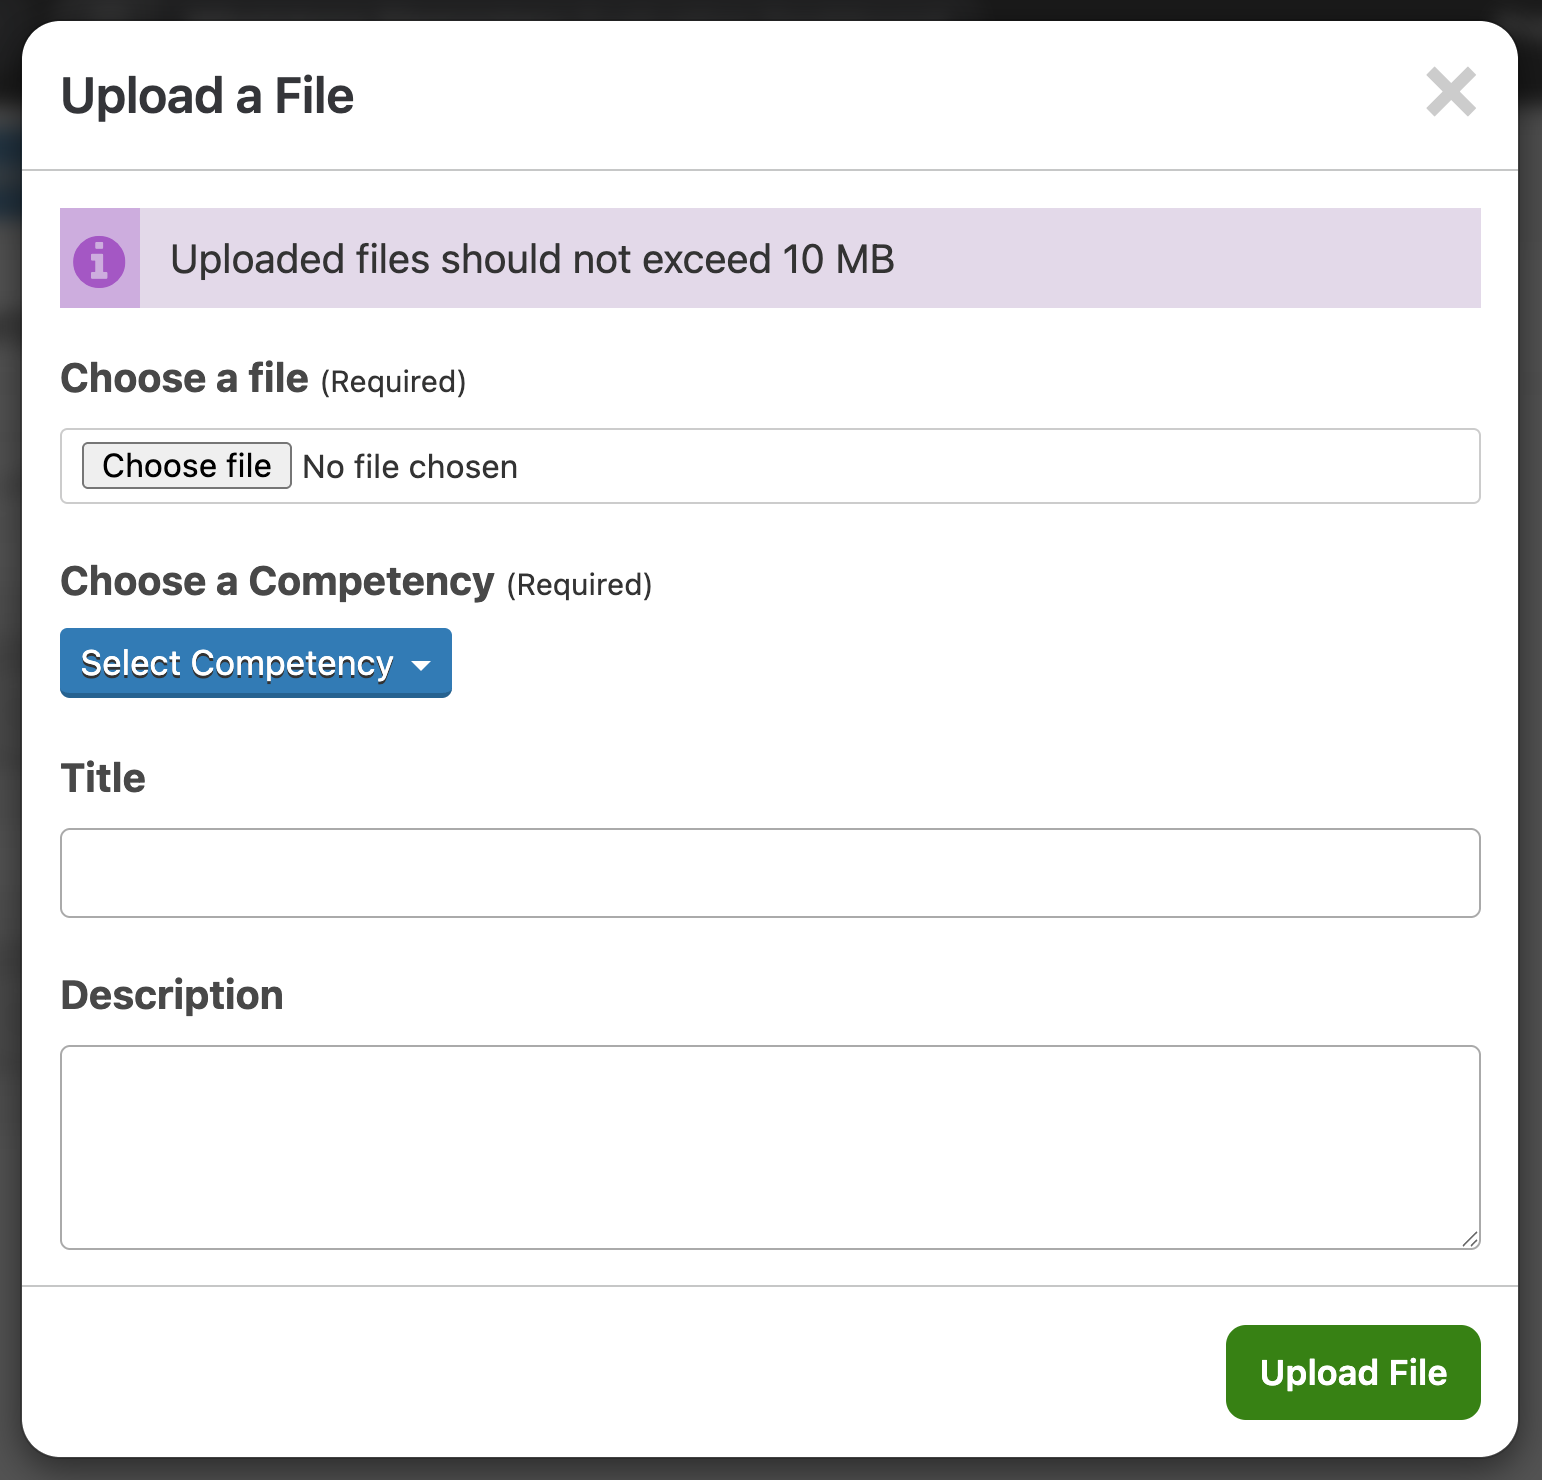The width and height of the screenshot is (1542, 1480).
Task: Click the Description box resize handle
Action: pos(1470,1239)
